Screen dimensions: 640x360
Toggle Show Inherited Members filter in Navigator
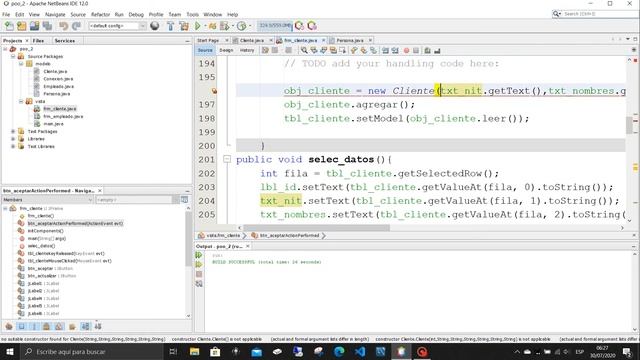(9, 327)
